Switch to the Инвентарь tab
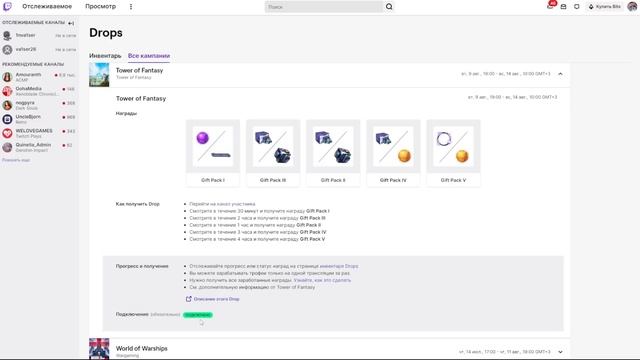The image size is (640, 360). pyautogui.click(x=105, y=56)
